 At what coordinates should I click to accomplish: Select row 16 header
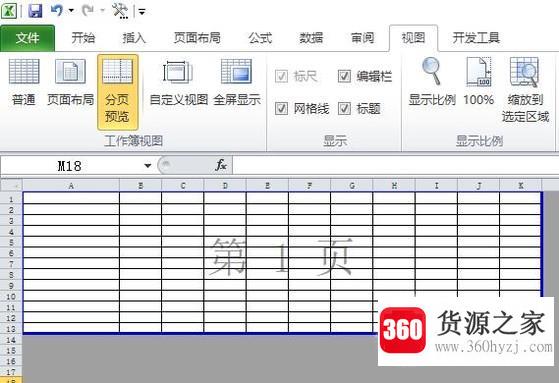11,361
